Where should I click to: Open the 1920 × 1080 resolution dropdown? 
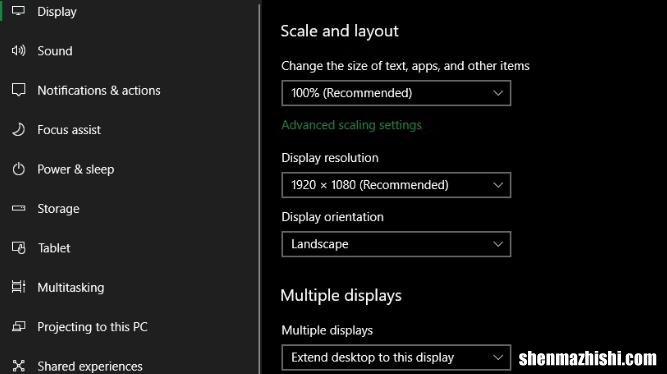click(x=396, y=185)
